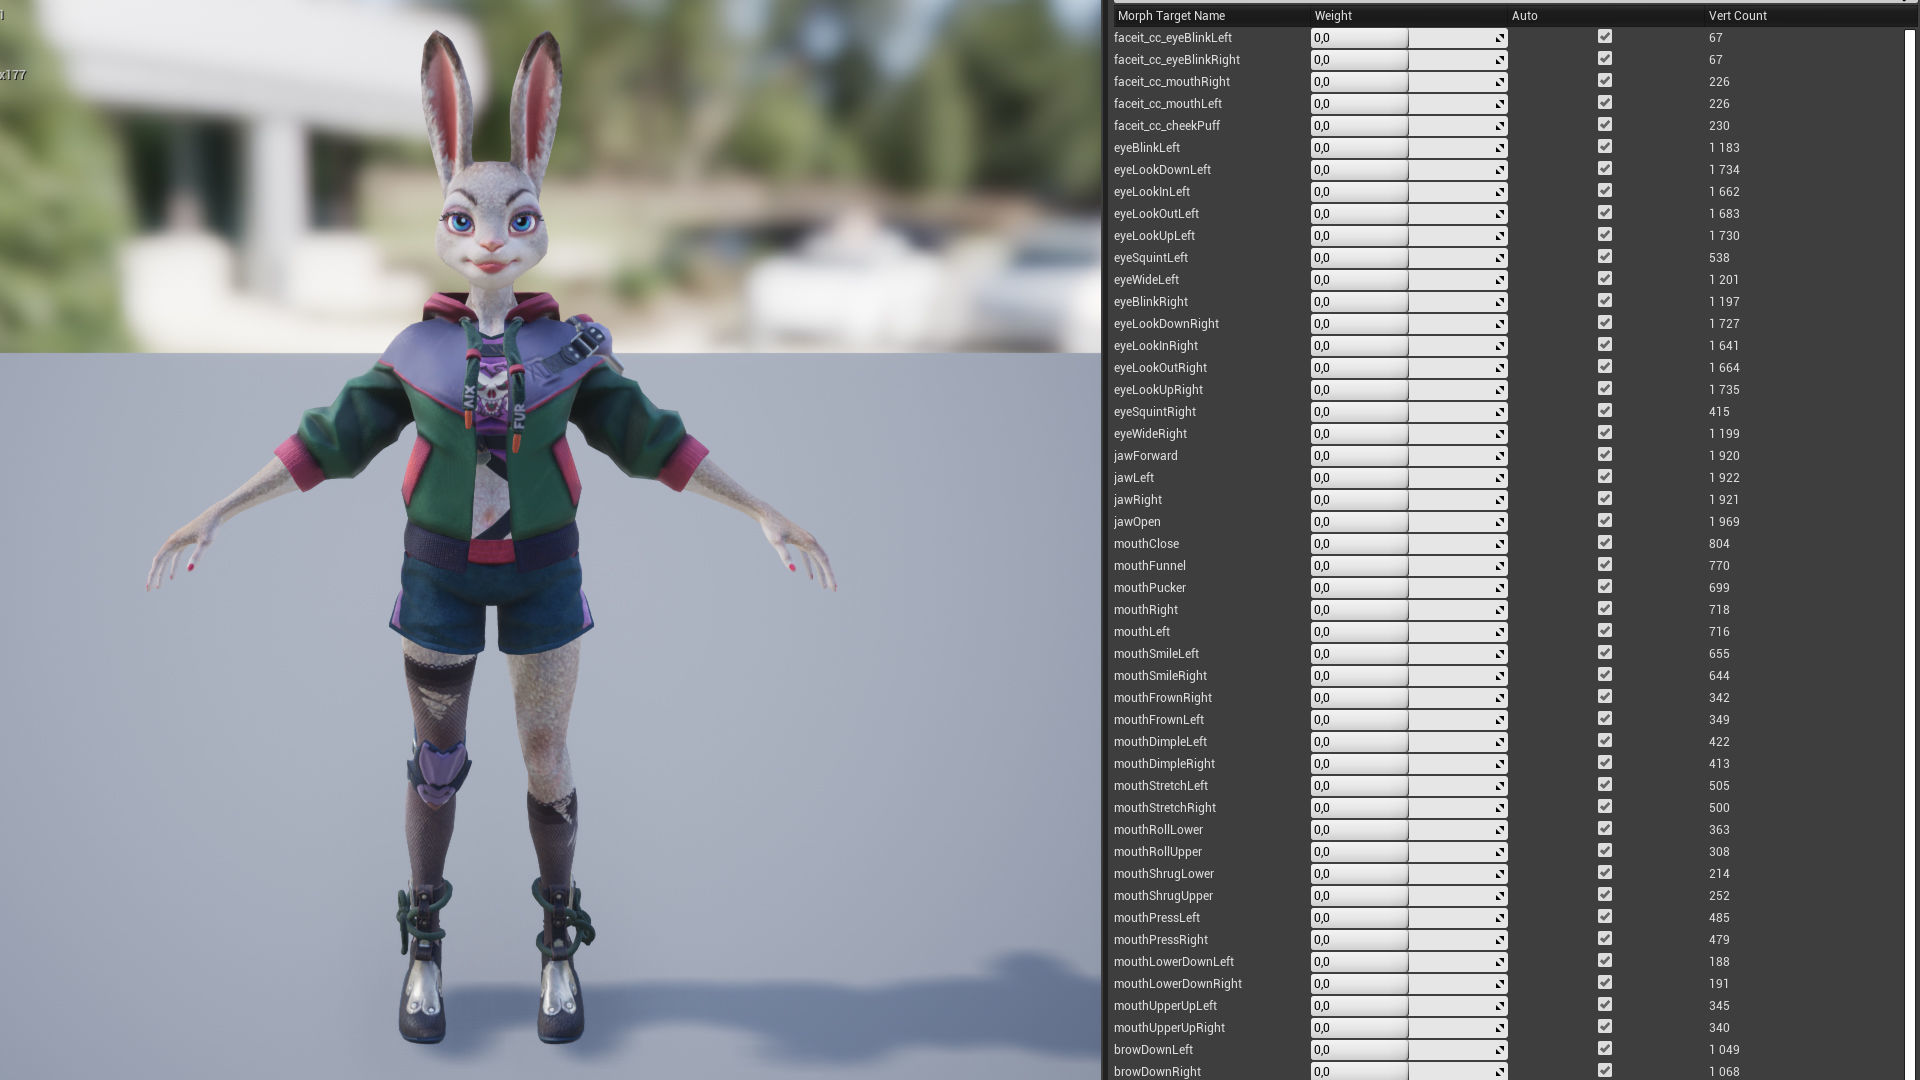The width and height of the screenshot is (1920, 1080).
Task: Toggle Auto checkbox for eyeLookUpRight
Action: (1605, 389)
